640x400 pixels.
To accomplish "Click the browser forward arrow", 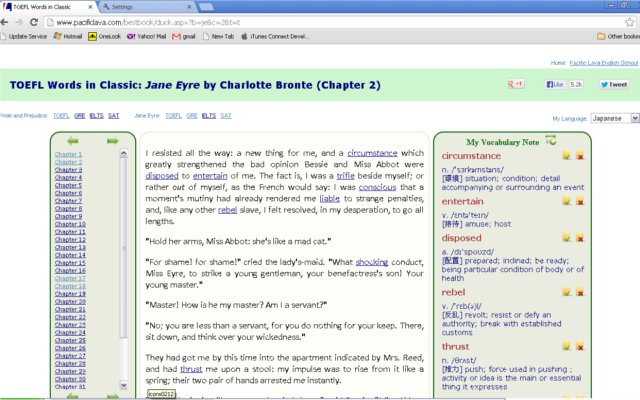I will (x=19, y=22).
